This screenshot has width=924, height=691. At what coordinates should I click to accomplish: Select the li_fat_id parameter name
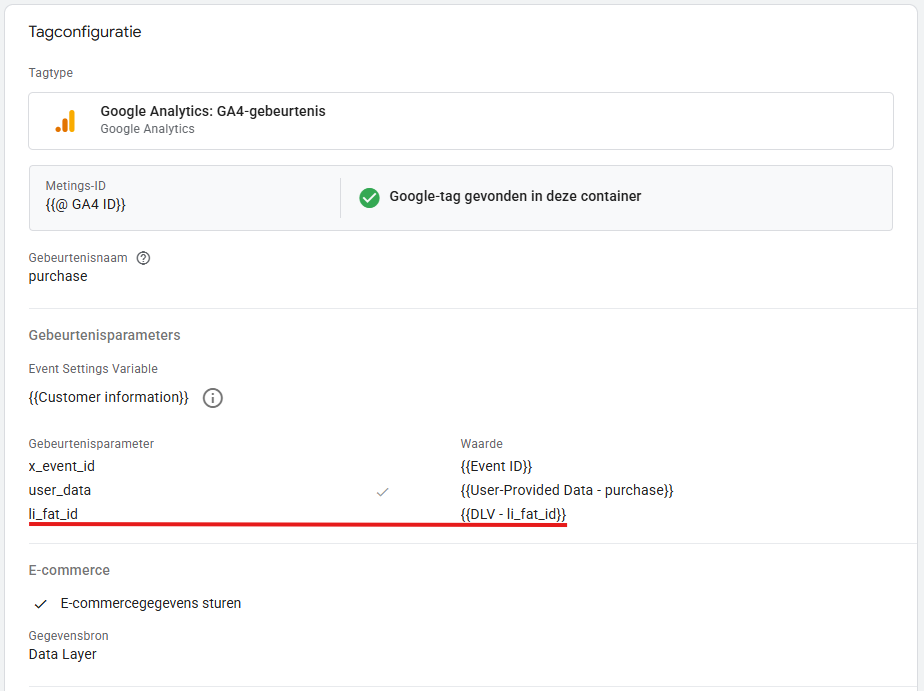[53, 514]
